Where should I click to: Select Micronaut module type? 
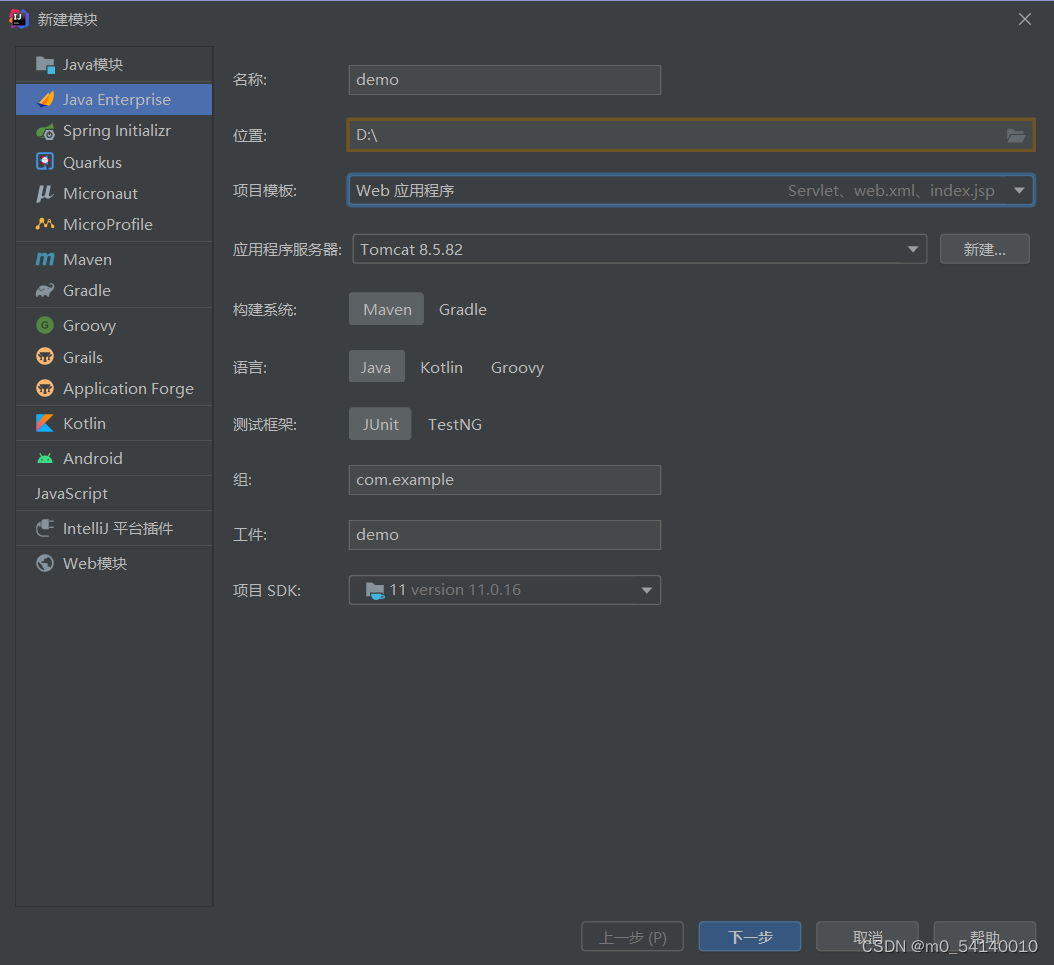114,194
